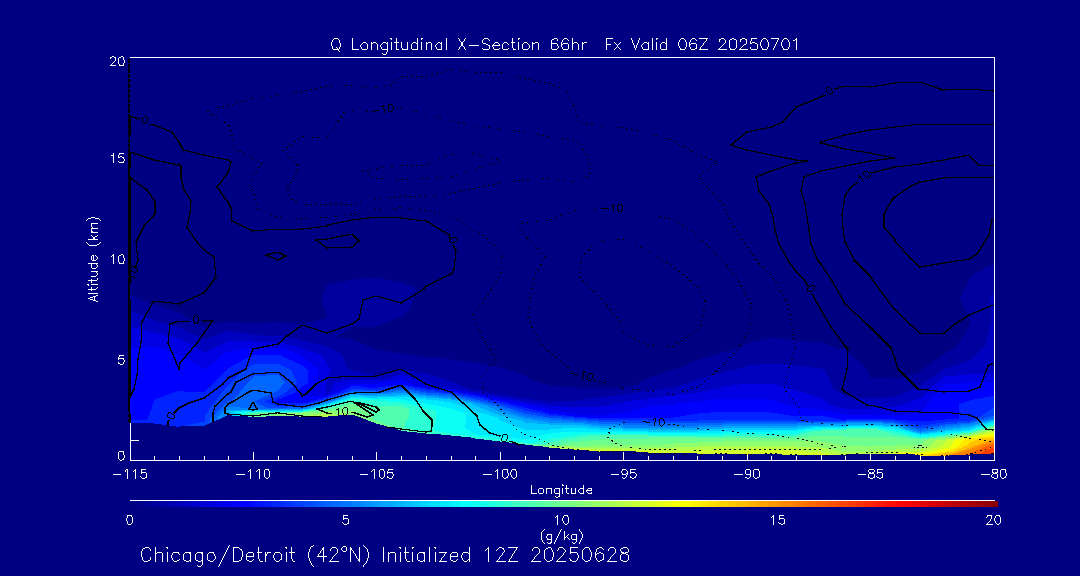Click the 15 label under the color bar
1080x576 pixels.
click(778, 521)
